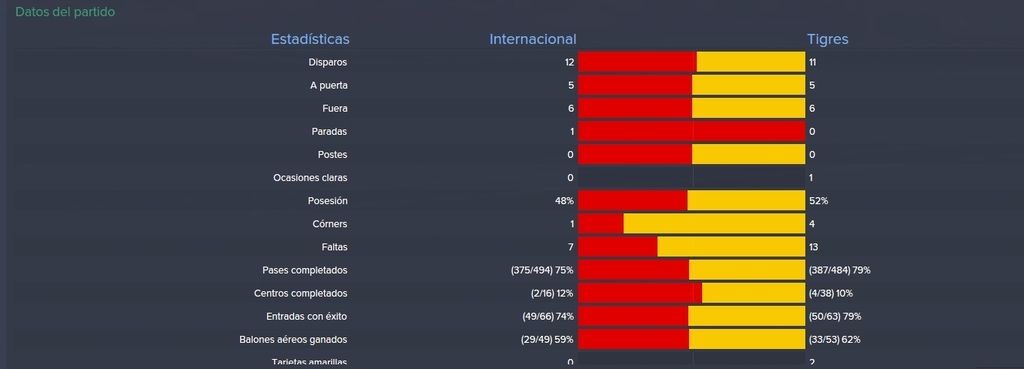Click the 52% possession value for Tigres

click(818, 201)
